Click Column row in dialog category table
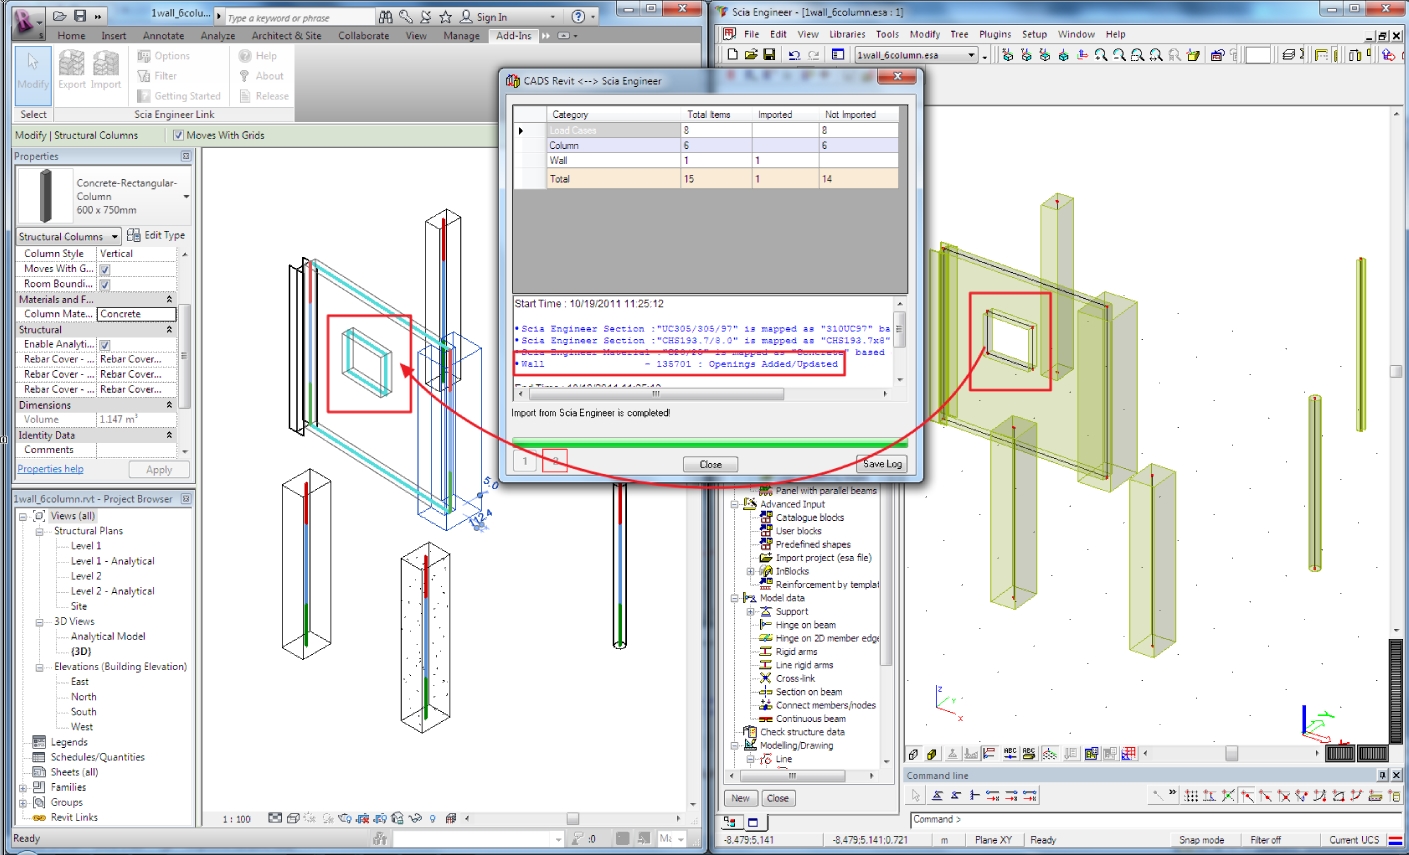Viewport: 1409px width, 855px height. click(706, 145)
